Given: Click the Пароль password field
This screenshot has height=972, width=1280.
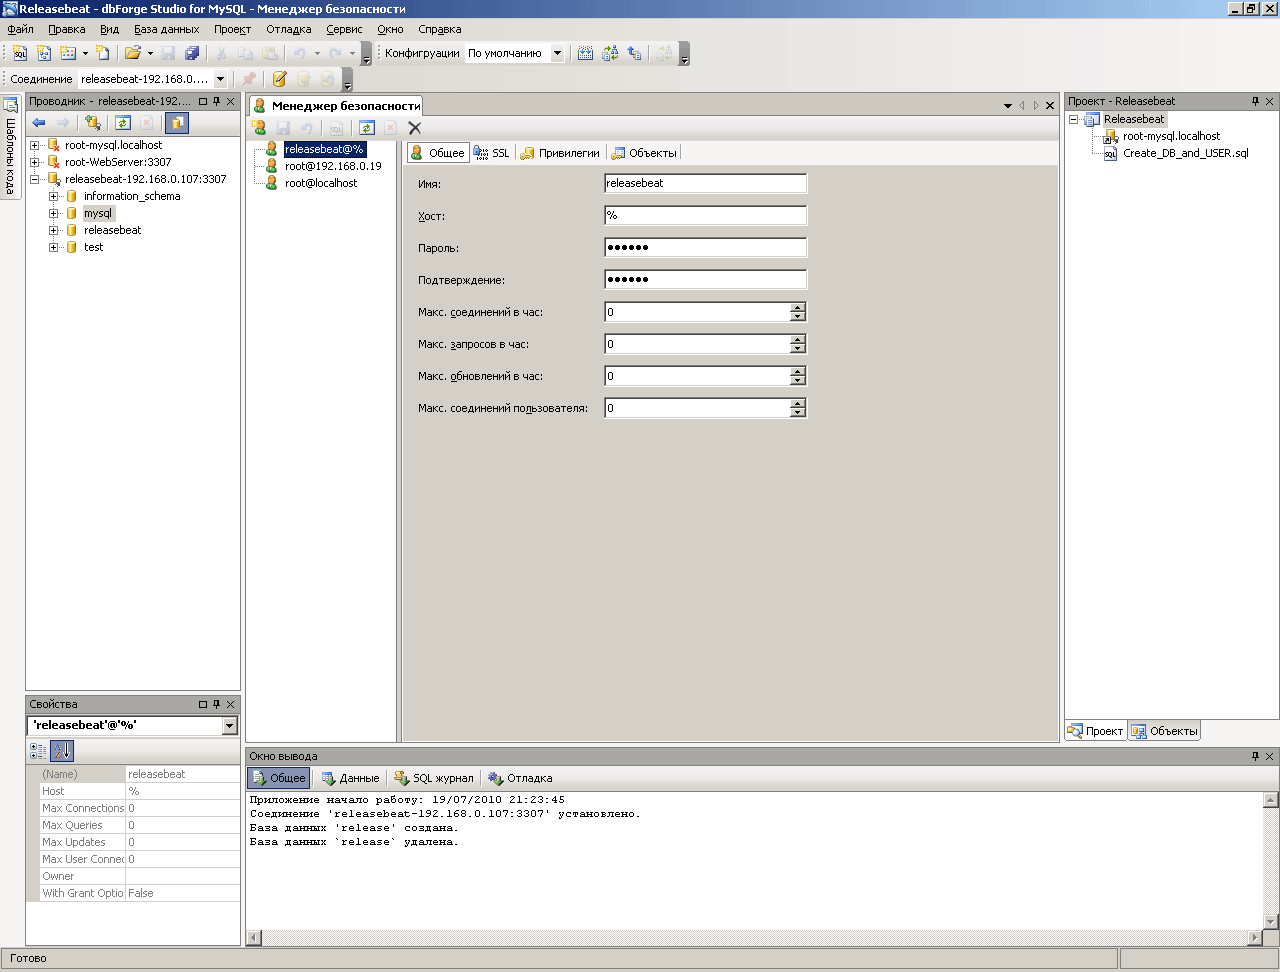Looking at the screenshot, I should 706,247.
